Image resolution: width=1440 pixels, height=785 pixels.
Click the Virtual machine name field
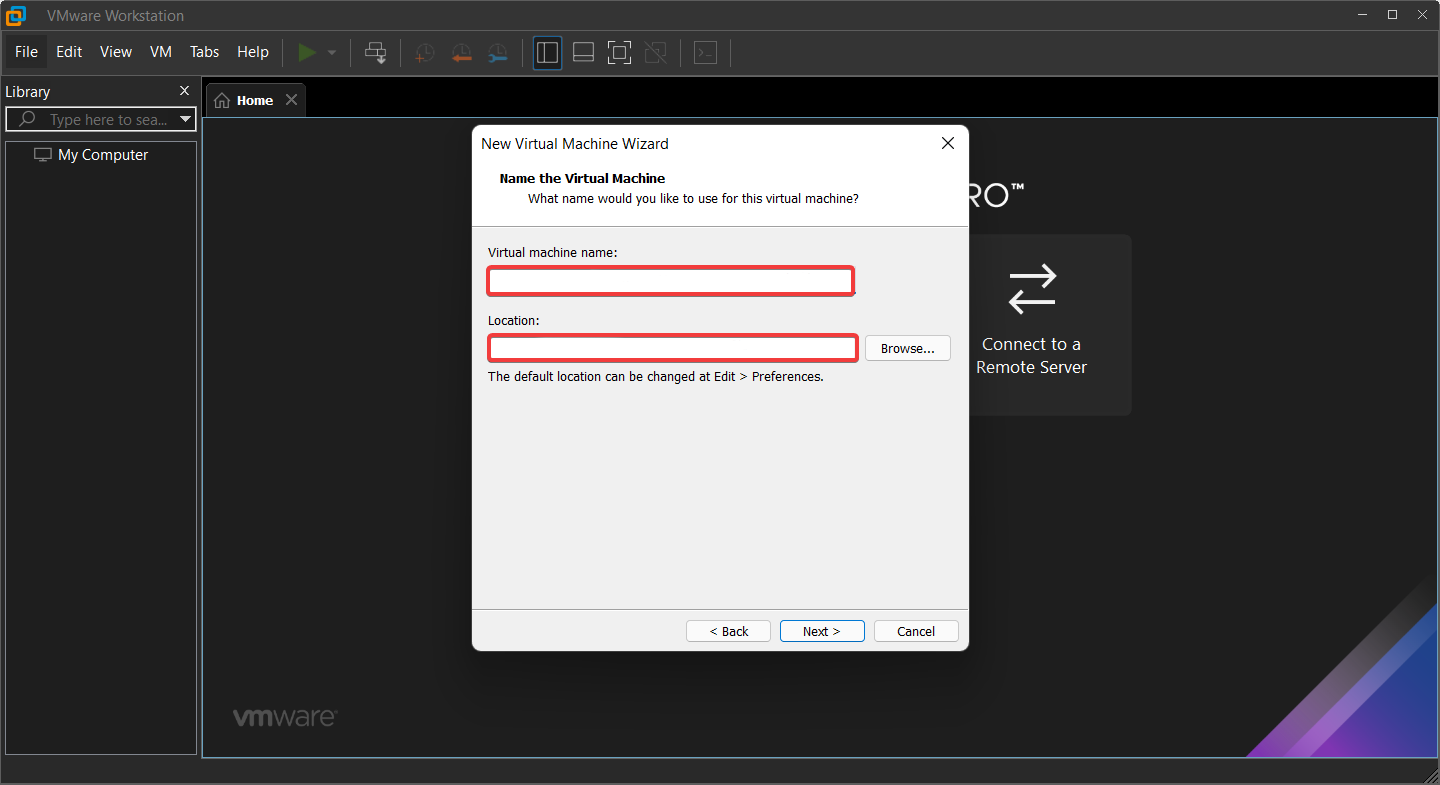pyautogui.click(x=671, y=281)
